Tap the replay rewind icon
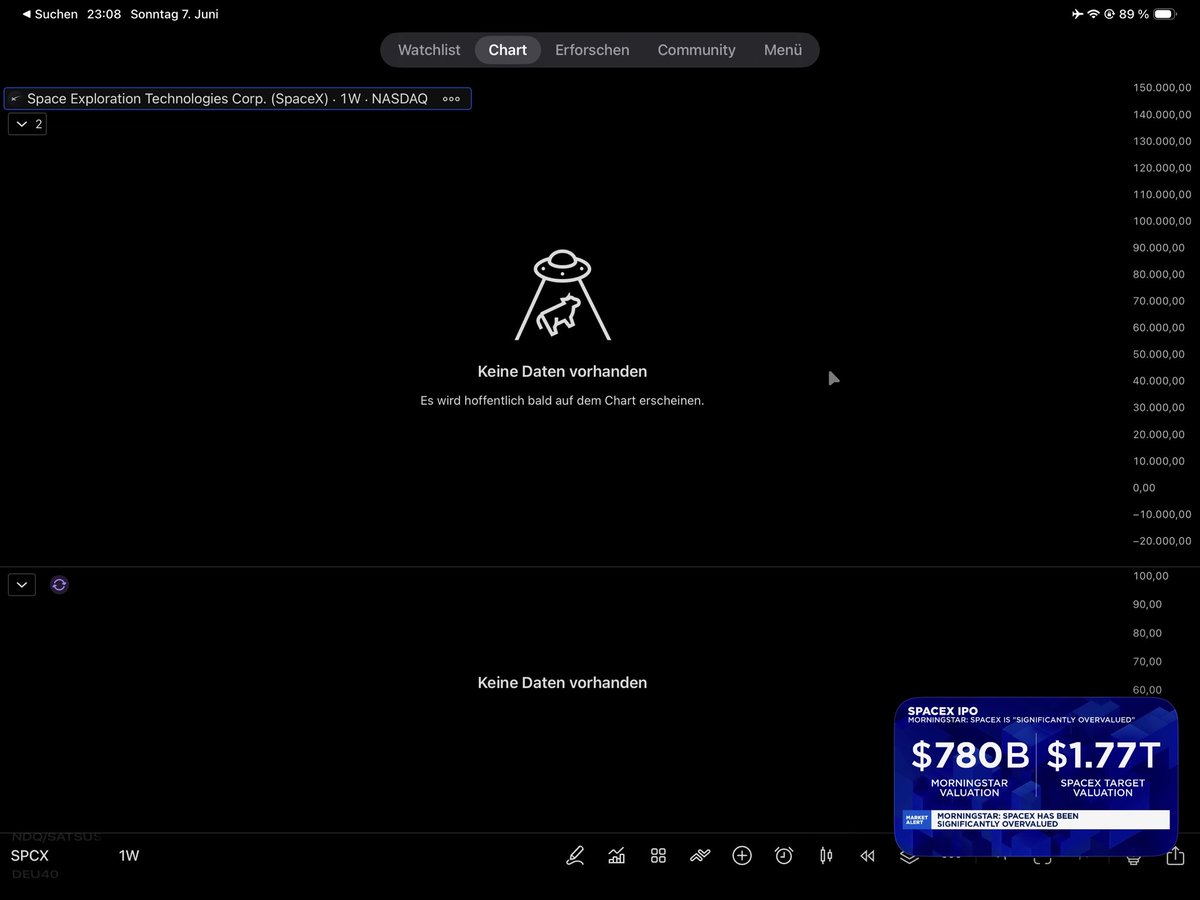Image resolution: width=1200 pixels, height=900 pixels. tap(868, 856)
